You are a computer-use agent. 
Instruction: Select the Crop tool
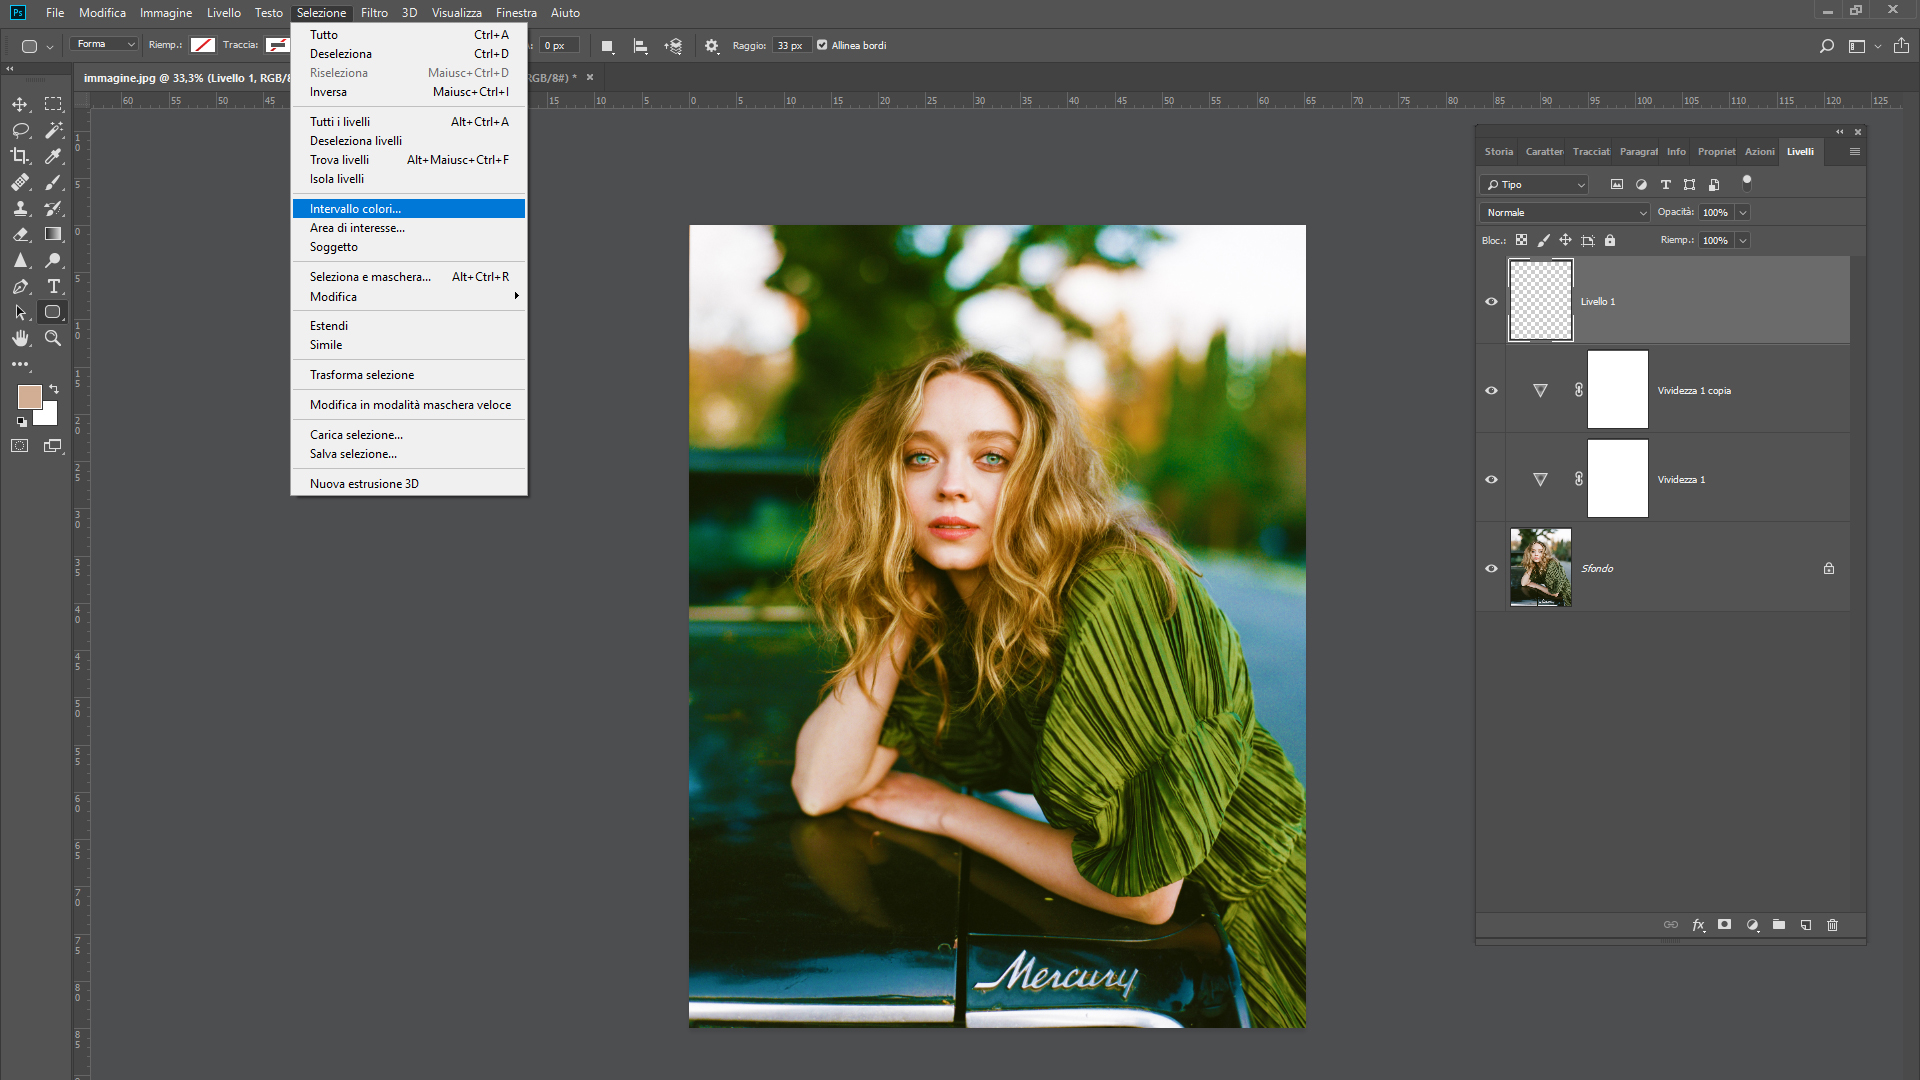click(20, 156)
